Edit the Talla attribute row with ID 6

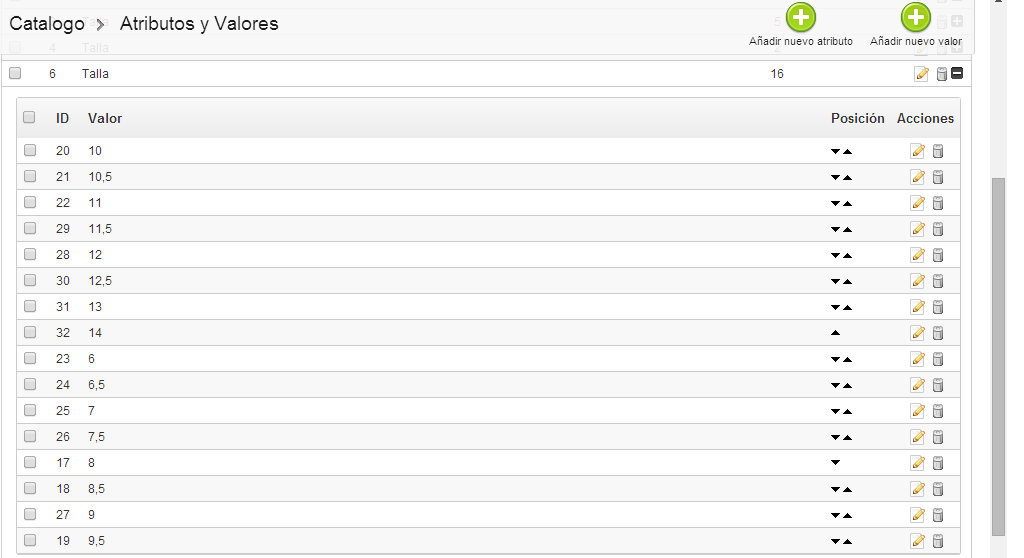[x=921, y=74]
